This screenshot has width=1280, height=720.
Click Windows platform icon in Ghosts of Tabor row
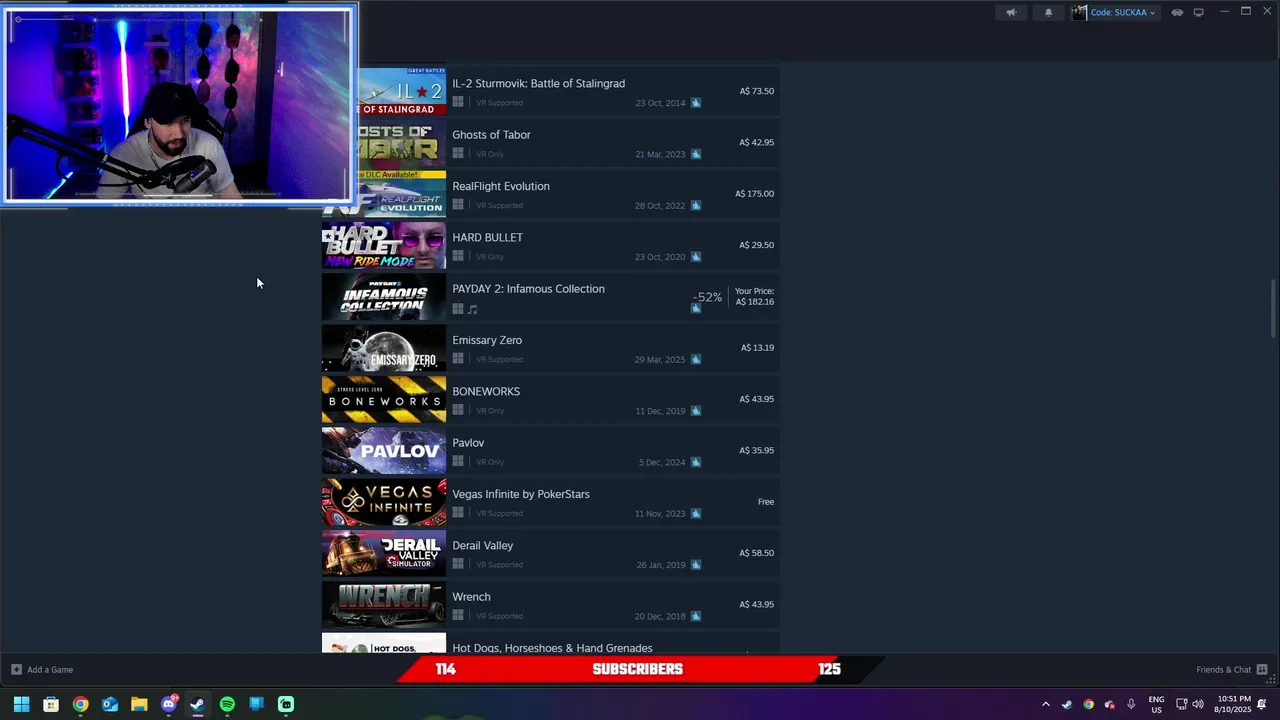(458, 153)
